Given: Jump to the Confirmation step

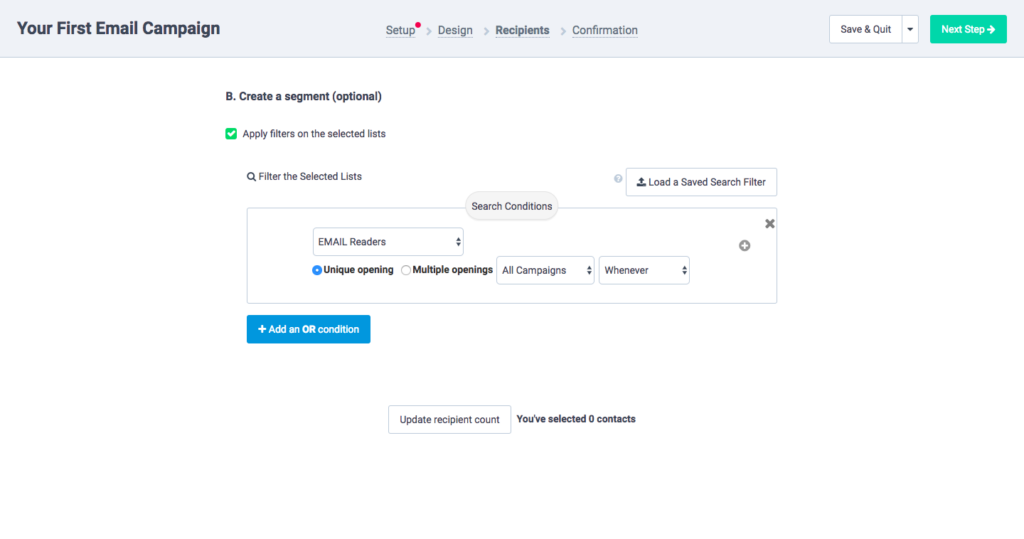Looking at the screenshot, I should (605, 31).
